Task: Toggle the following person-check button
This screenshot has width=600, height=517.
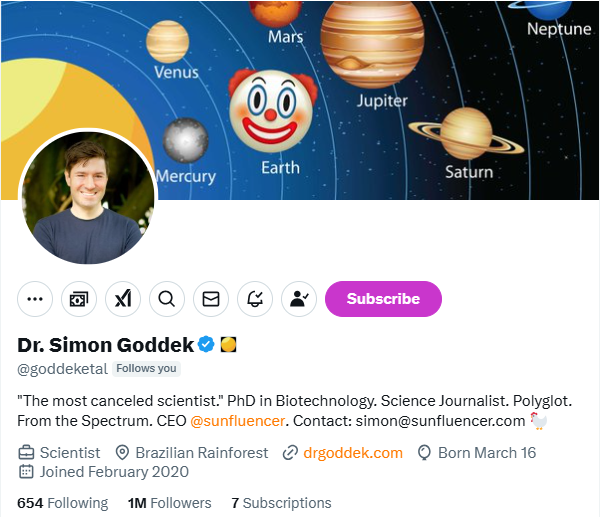Action: point(299,298)
